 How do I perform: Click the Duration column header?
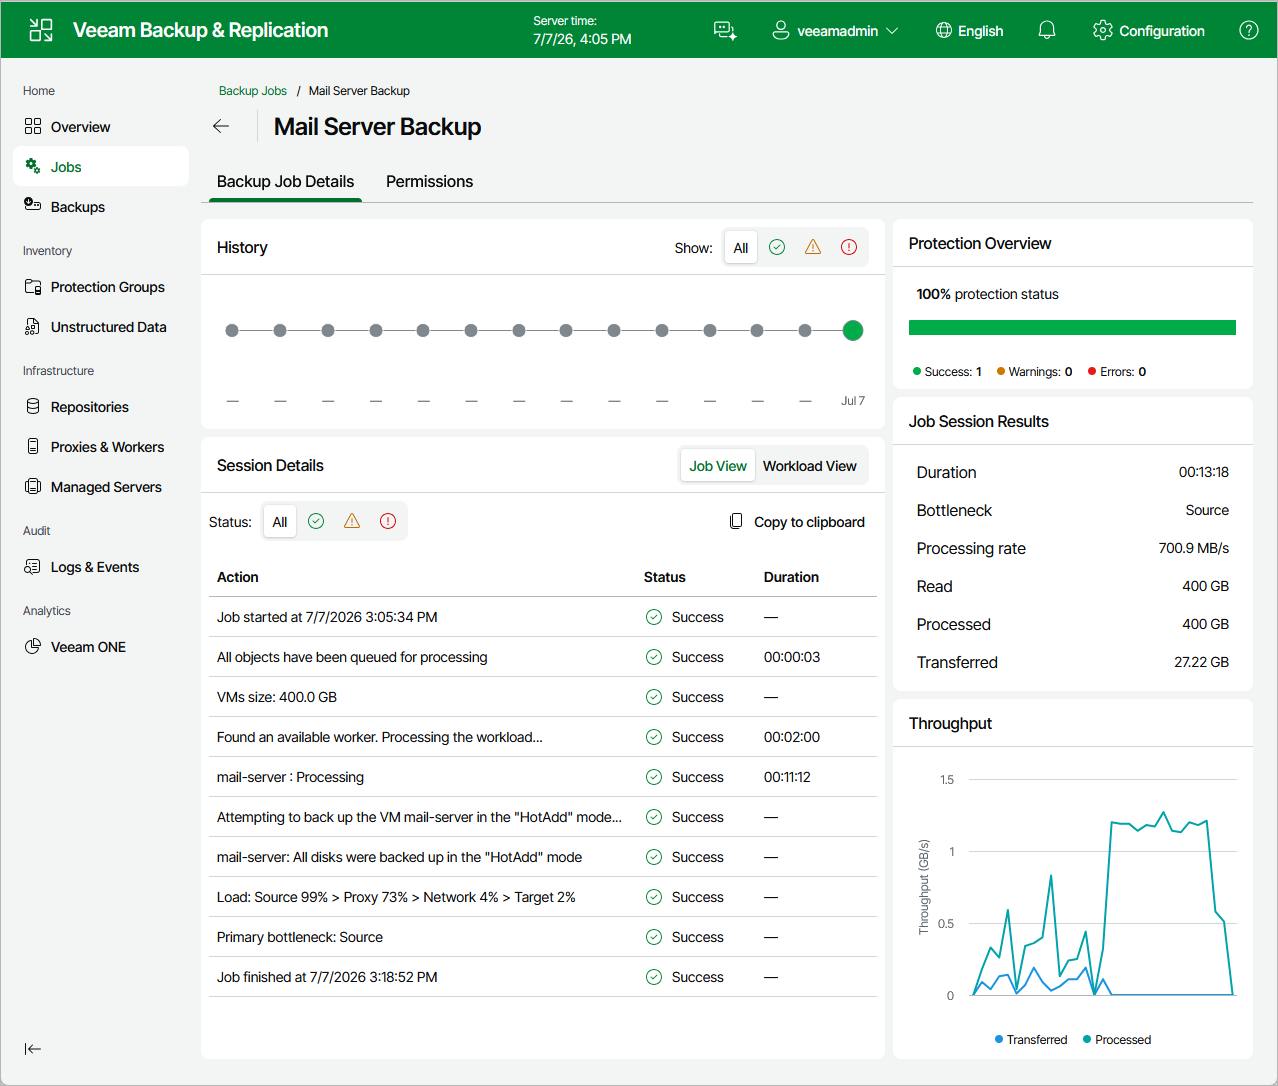coord(791,577)
